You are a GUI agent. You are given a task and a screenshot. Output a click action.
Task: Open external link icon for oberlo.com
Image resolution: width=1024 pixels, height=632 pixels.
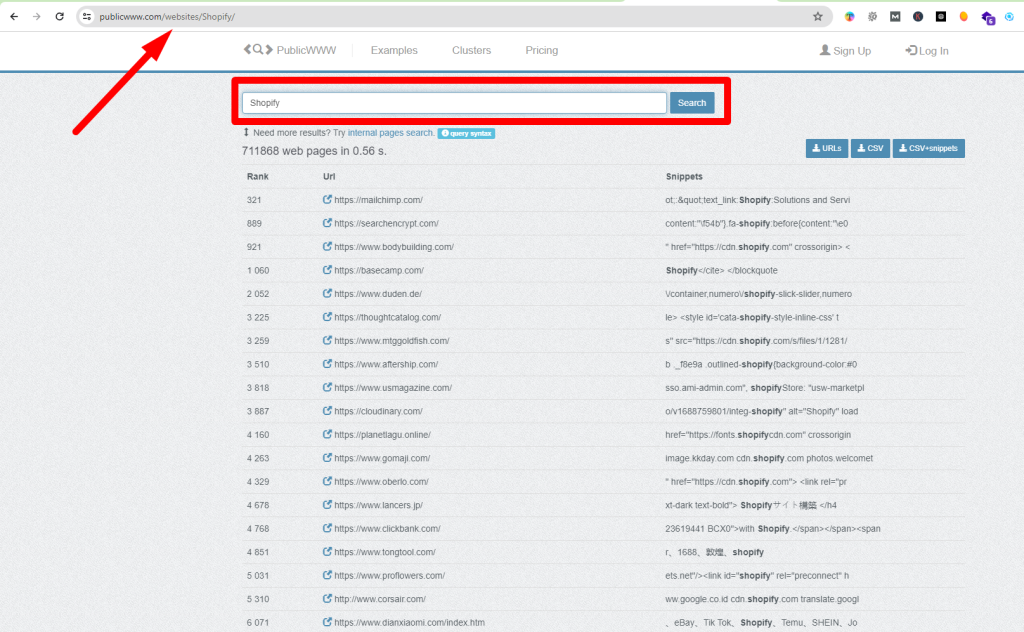pos(327,481)
